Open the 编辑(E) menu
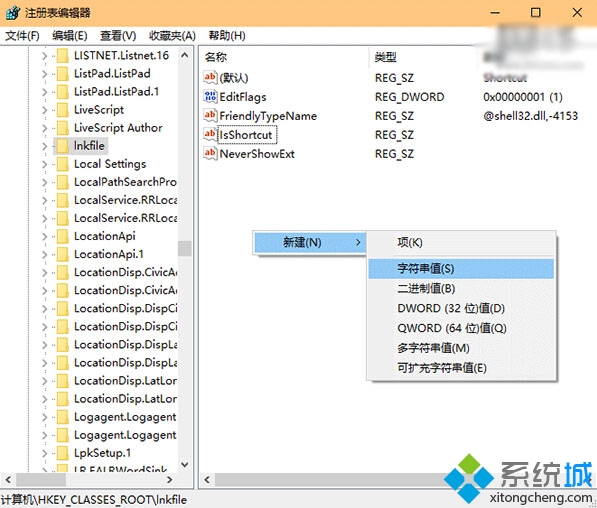 coord(70,36)
